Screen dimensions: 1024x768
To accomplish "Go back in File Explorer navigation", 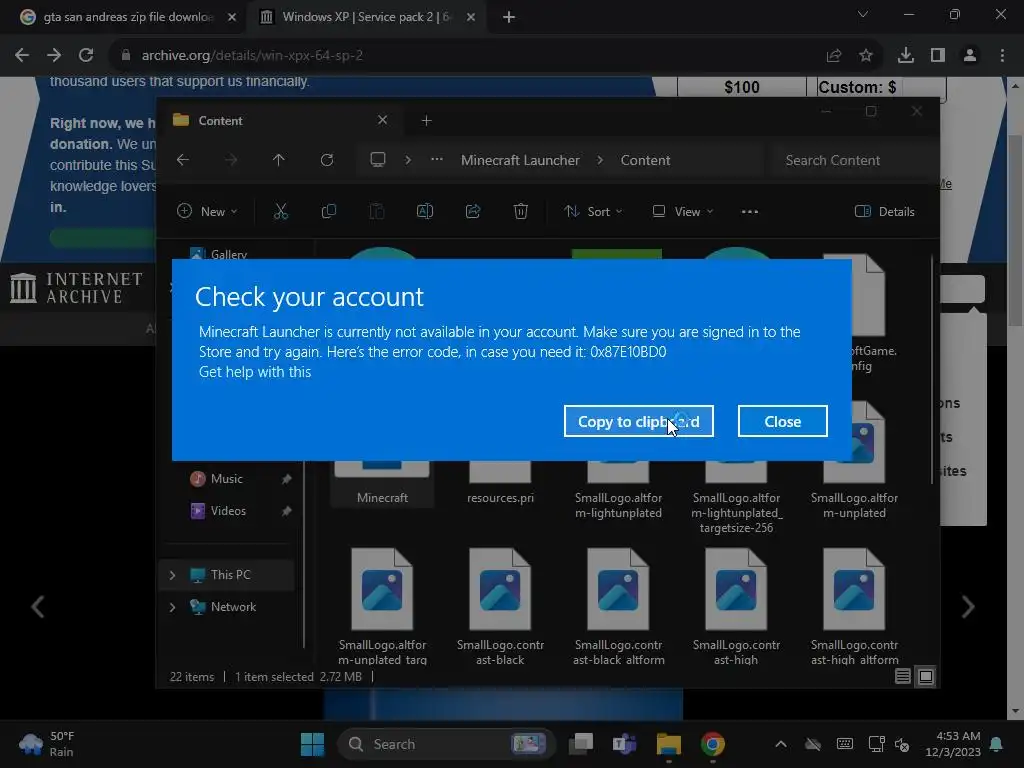I will [183, 160].
